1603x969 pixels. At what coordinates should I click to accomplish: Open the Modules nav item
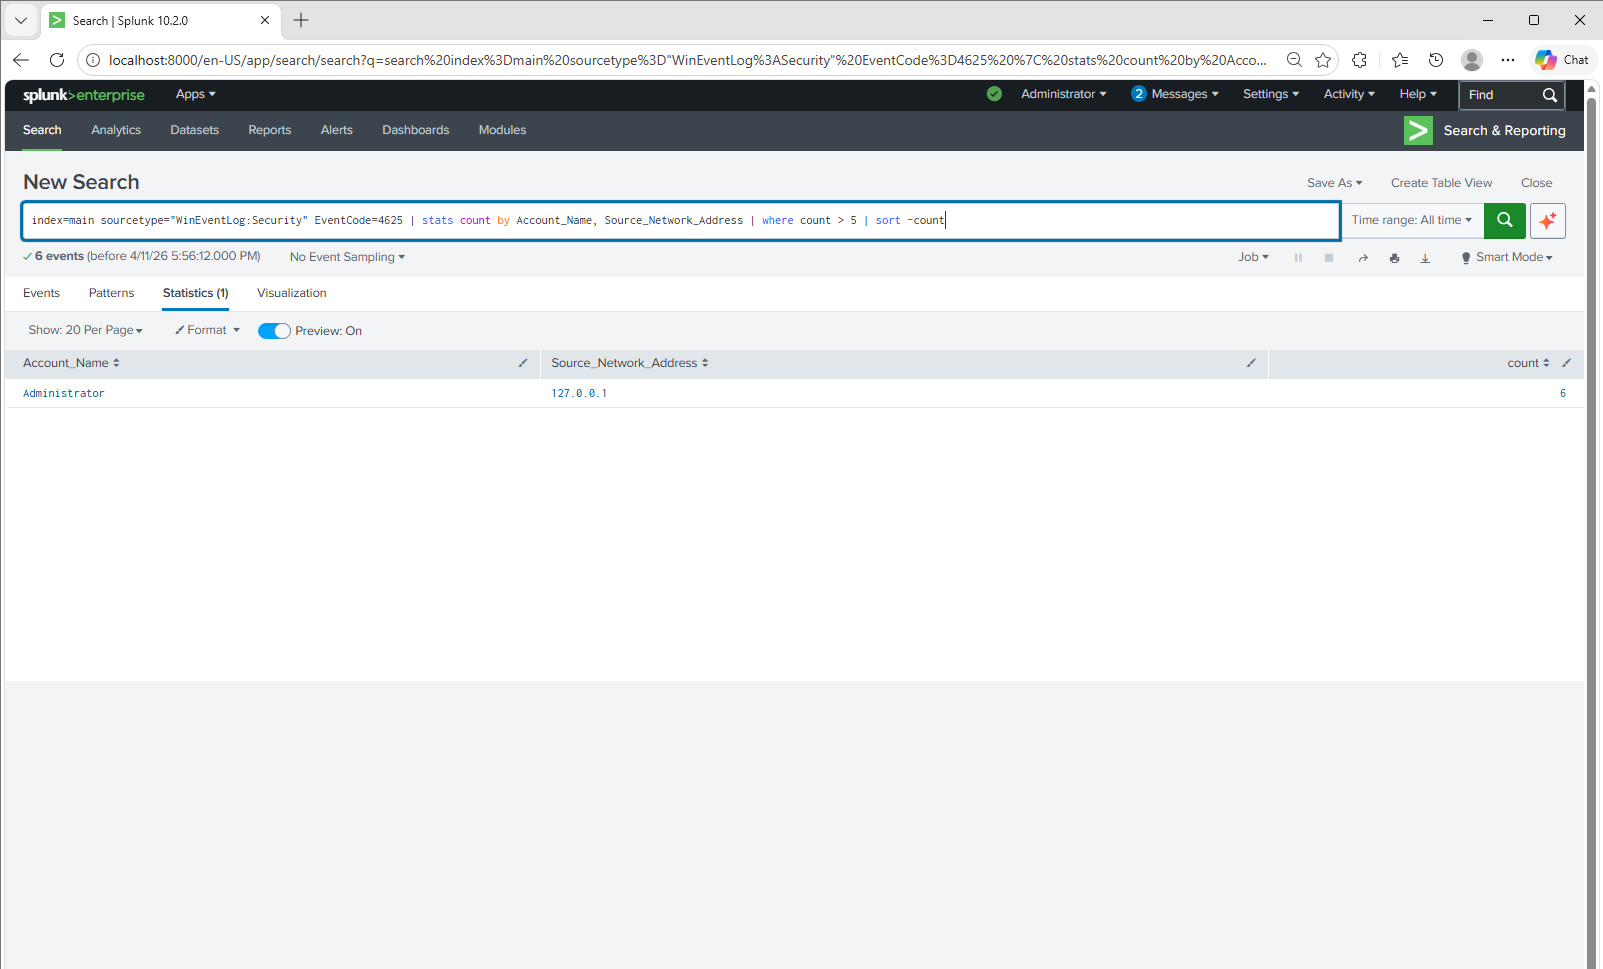[503, 130]
